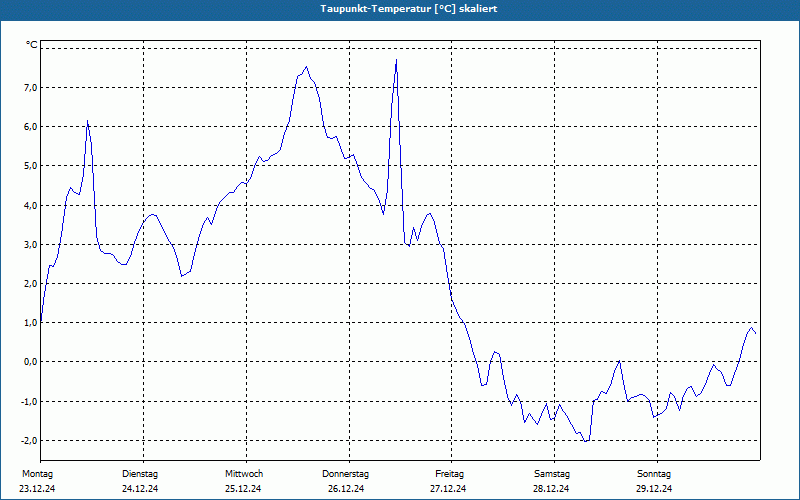Select the 'Mittwoch' day label

(x=244, y=474)
